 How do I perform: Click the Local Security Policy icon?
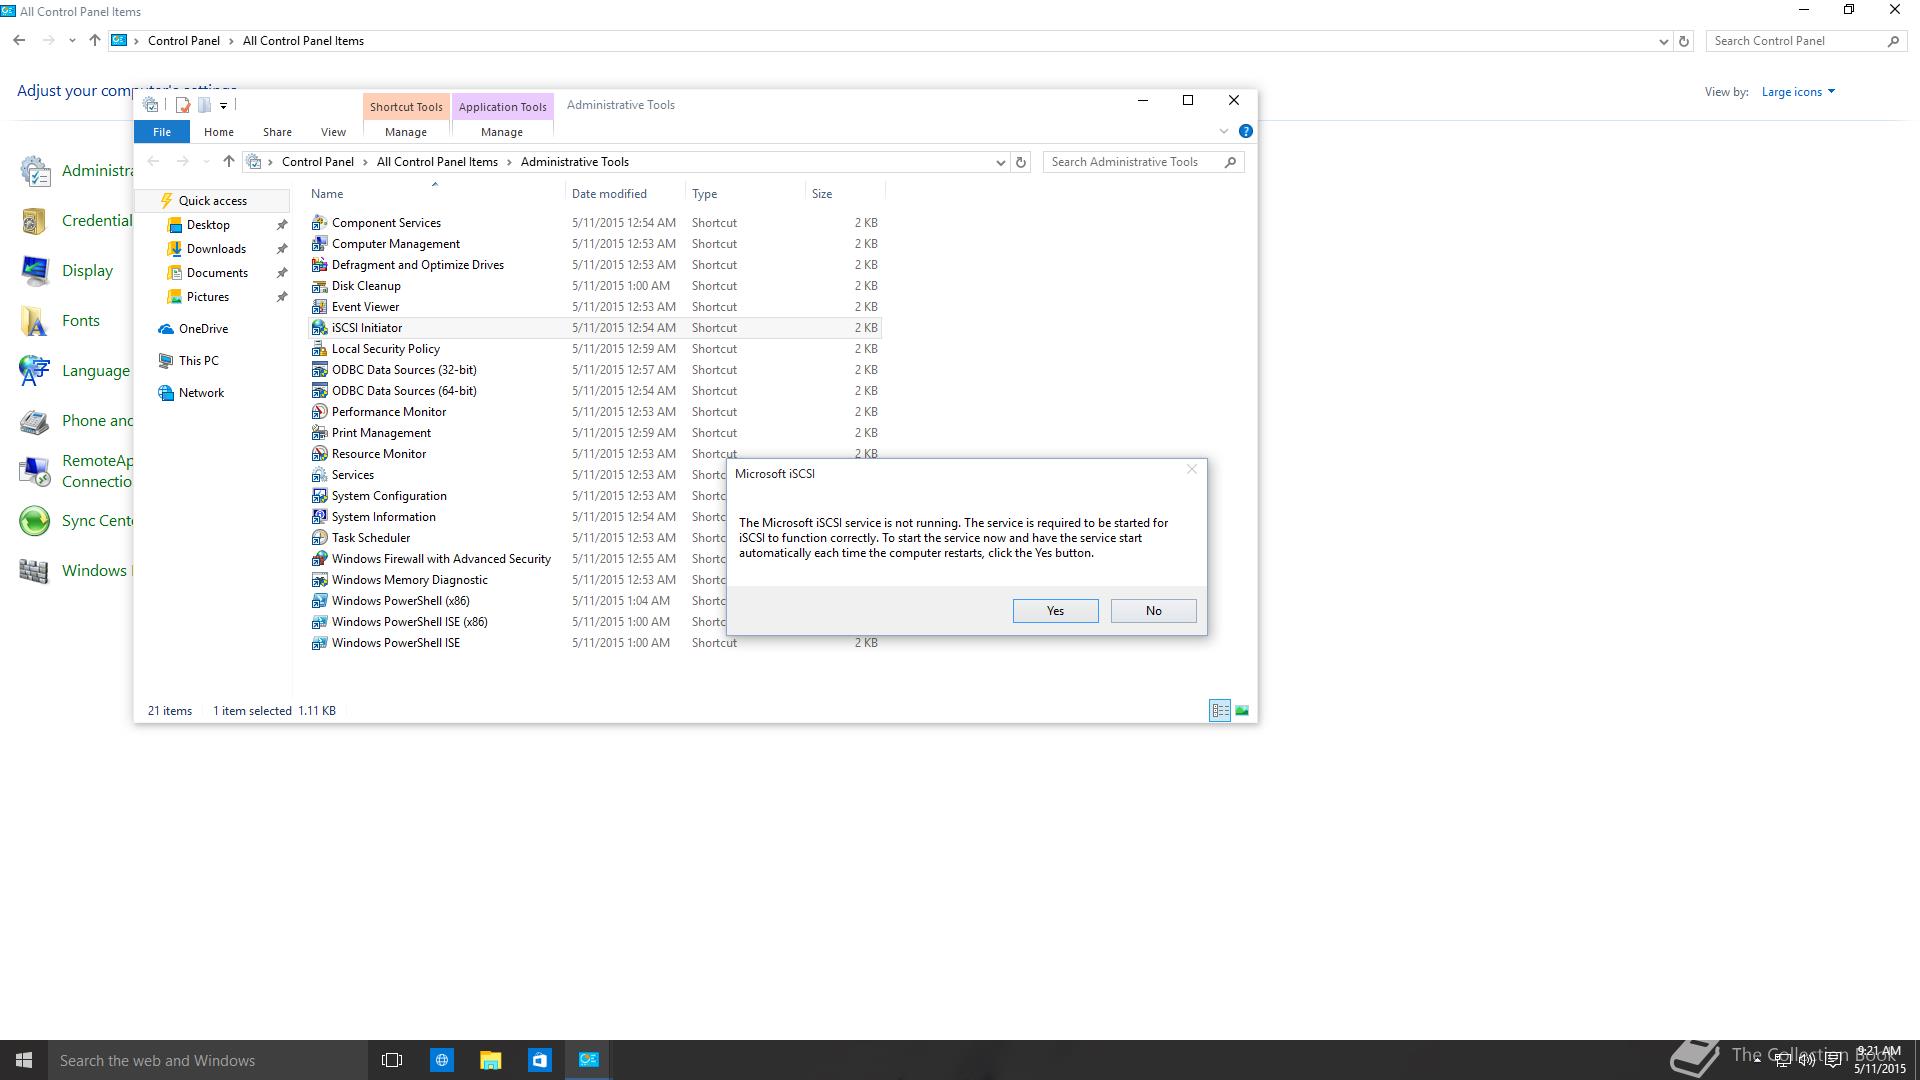[x=319, y=349]
